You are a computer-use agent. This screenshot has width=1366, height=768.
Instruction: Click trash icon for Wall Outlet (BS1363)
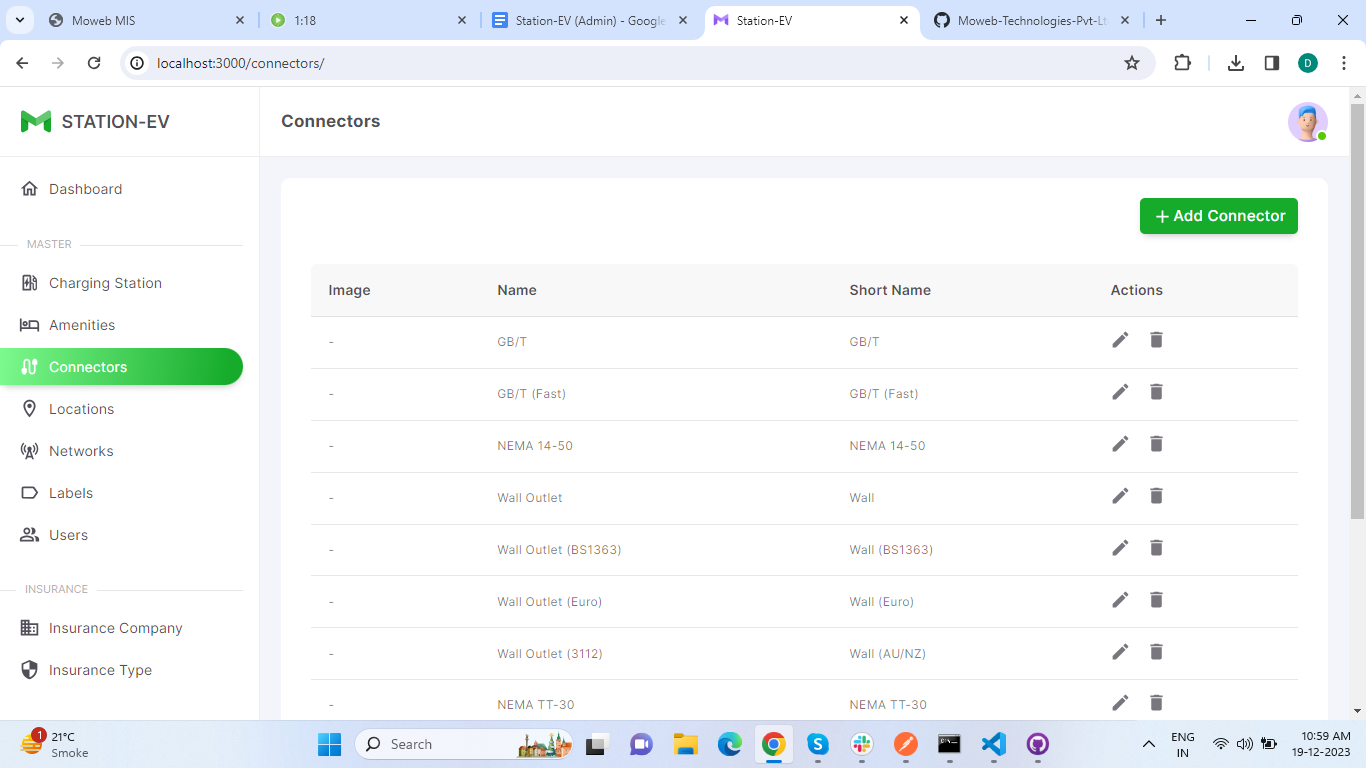coord(1156,548)
